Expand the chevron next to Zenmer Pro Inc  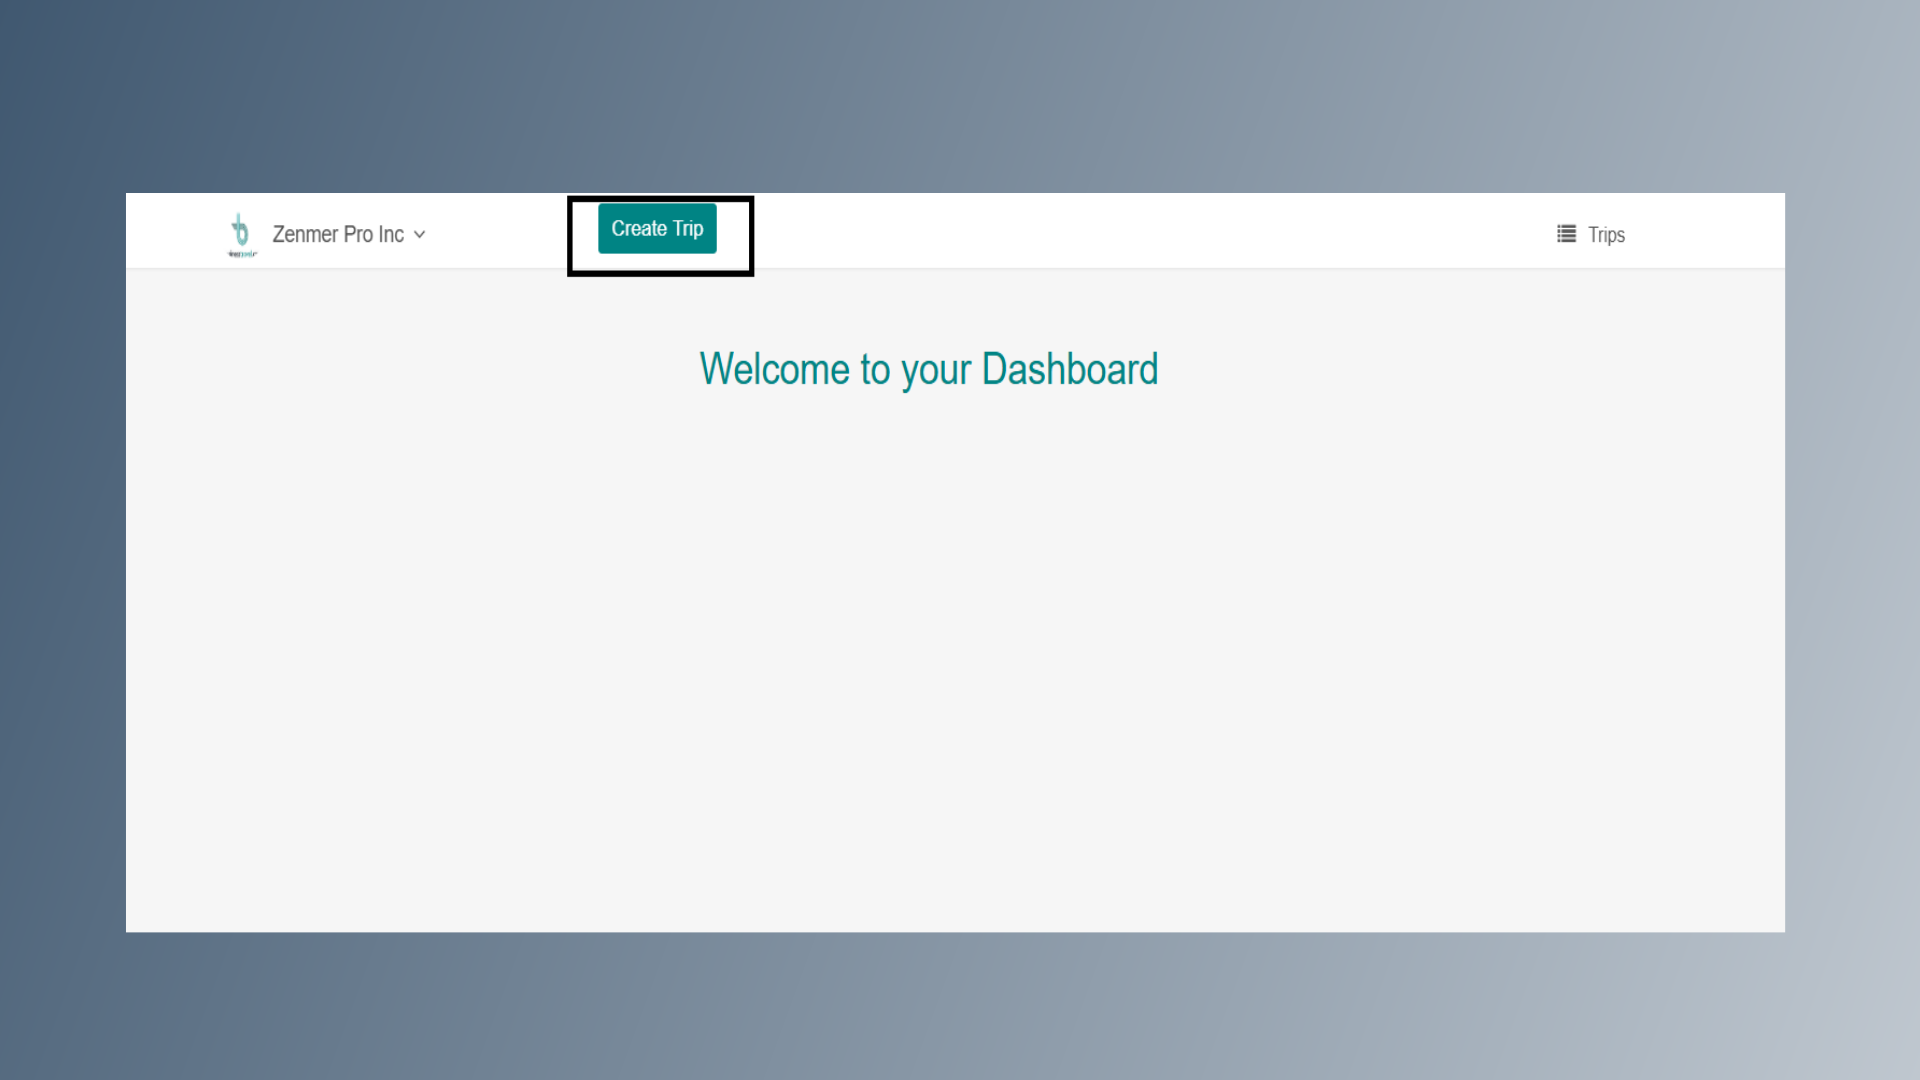pyautogui.click(x=420, y=235)
